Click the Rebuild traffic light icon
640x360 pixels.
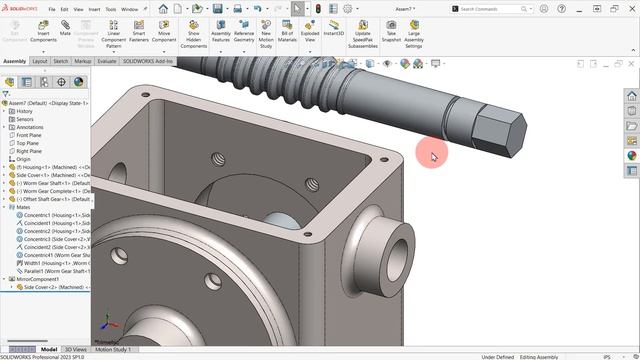(x=318, y=9)
